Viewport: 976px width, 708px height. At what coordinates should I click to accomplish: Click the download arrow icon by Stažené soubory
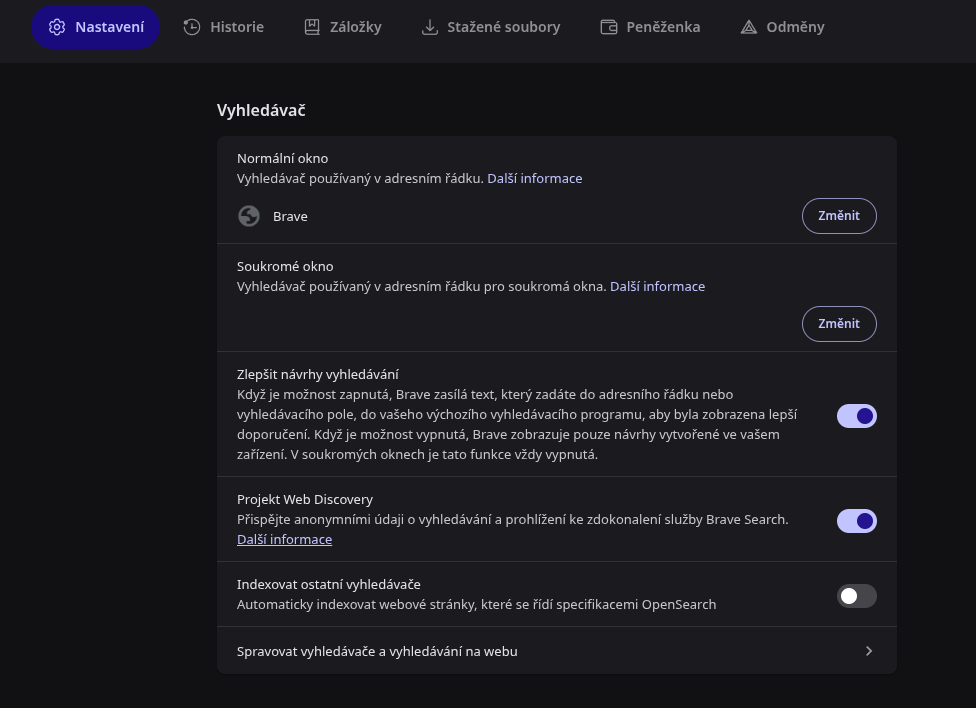point(430,27)
